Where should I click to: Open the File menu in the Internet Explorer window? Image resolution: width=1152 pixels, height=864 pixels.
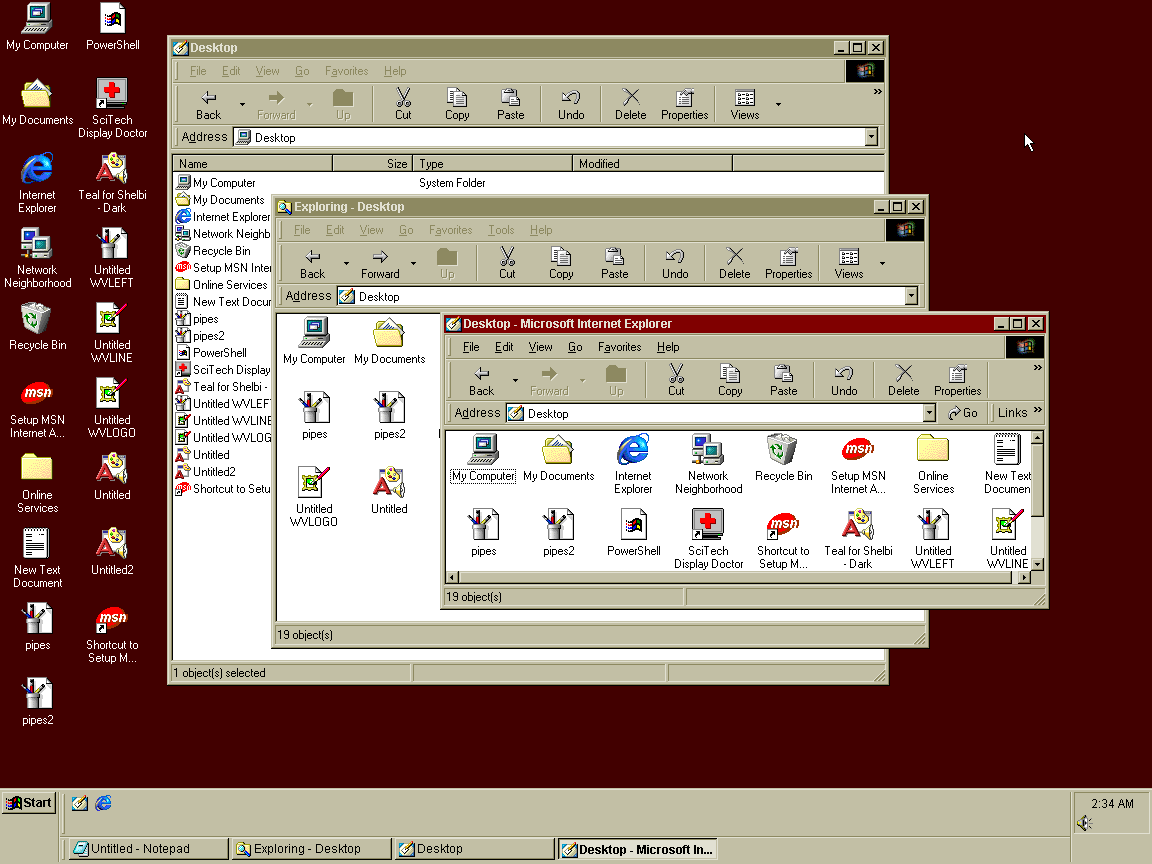[x=471, y=347]
